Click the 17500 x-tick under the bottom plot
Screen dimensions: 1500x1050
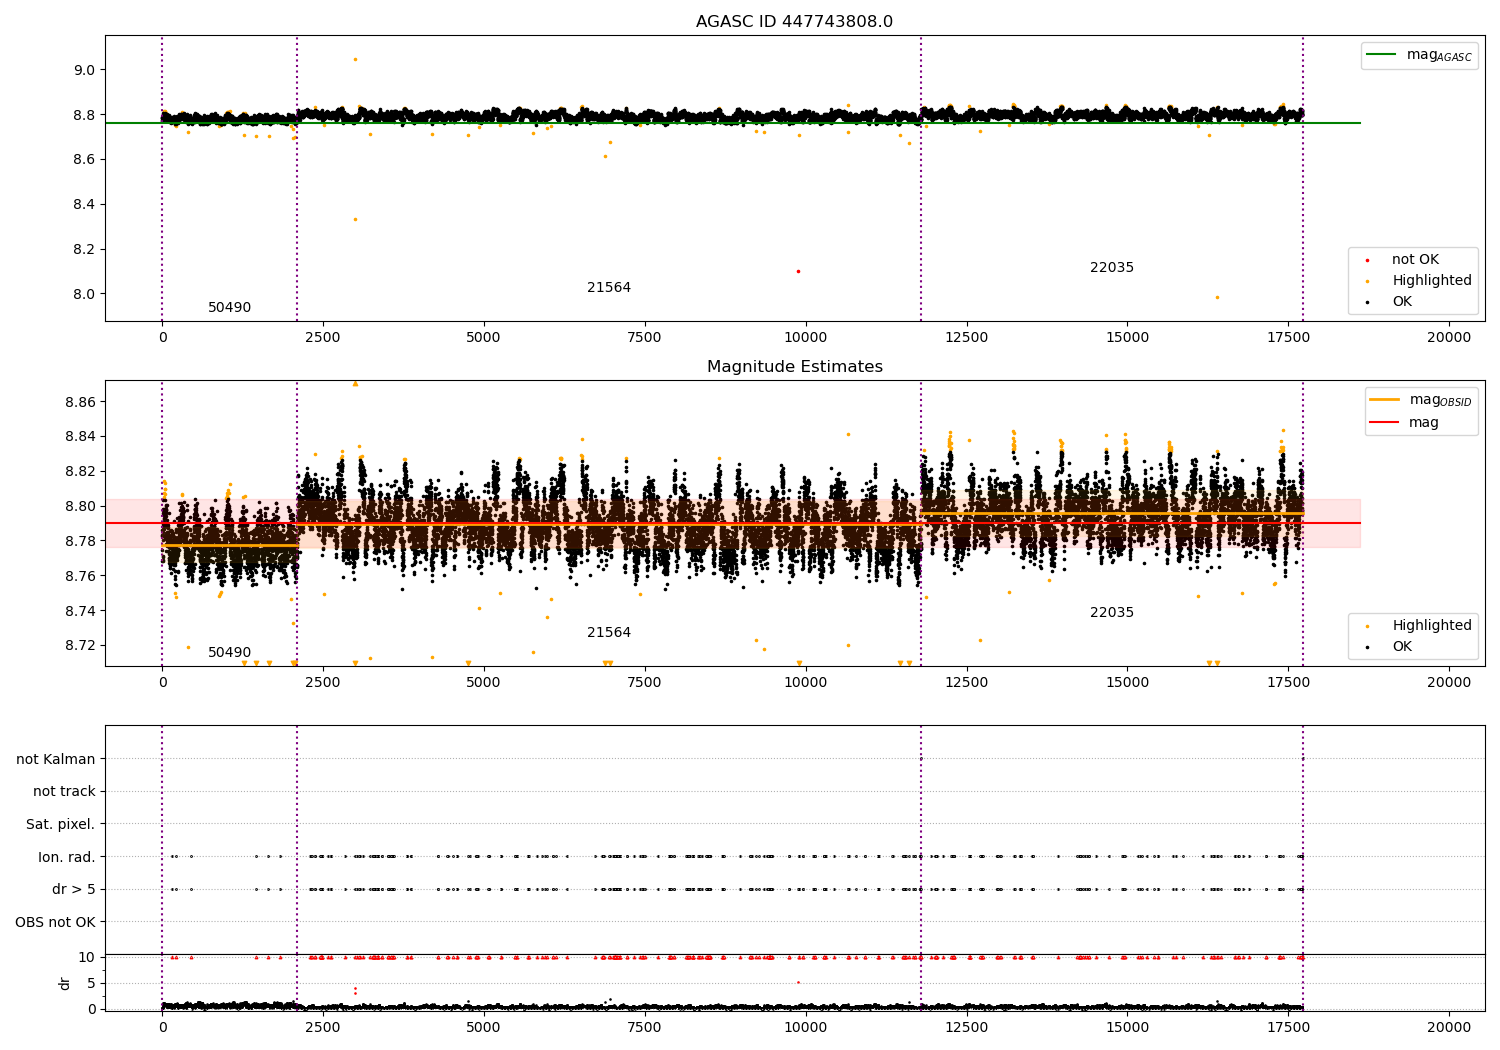(1288, 1026)
